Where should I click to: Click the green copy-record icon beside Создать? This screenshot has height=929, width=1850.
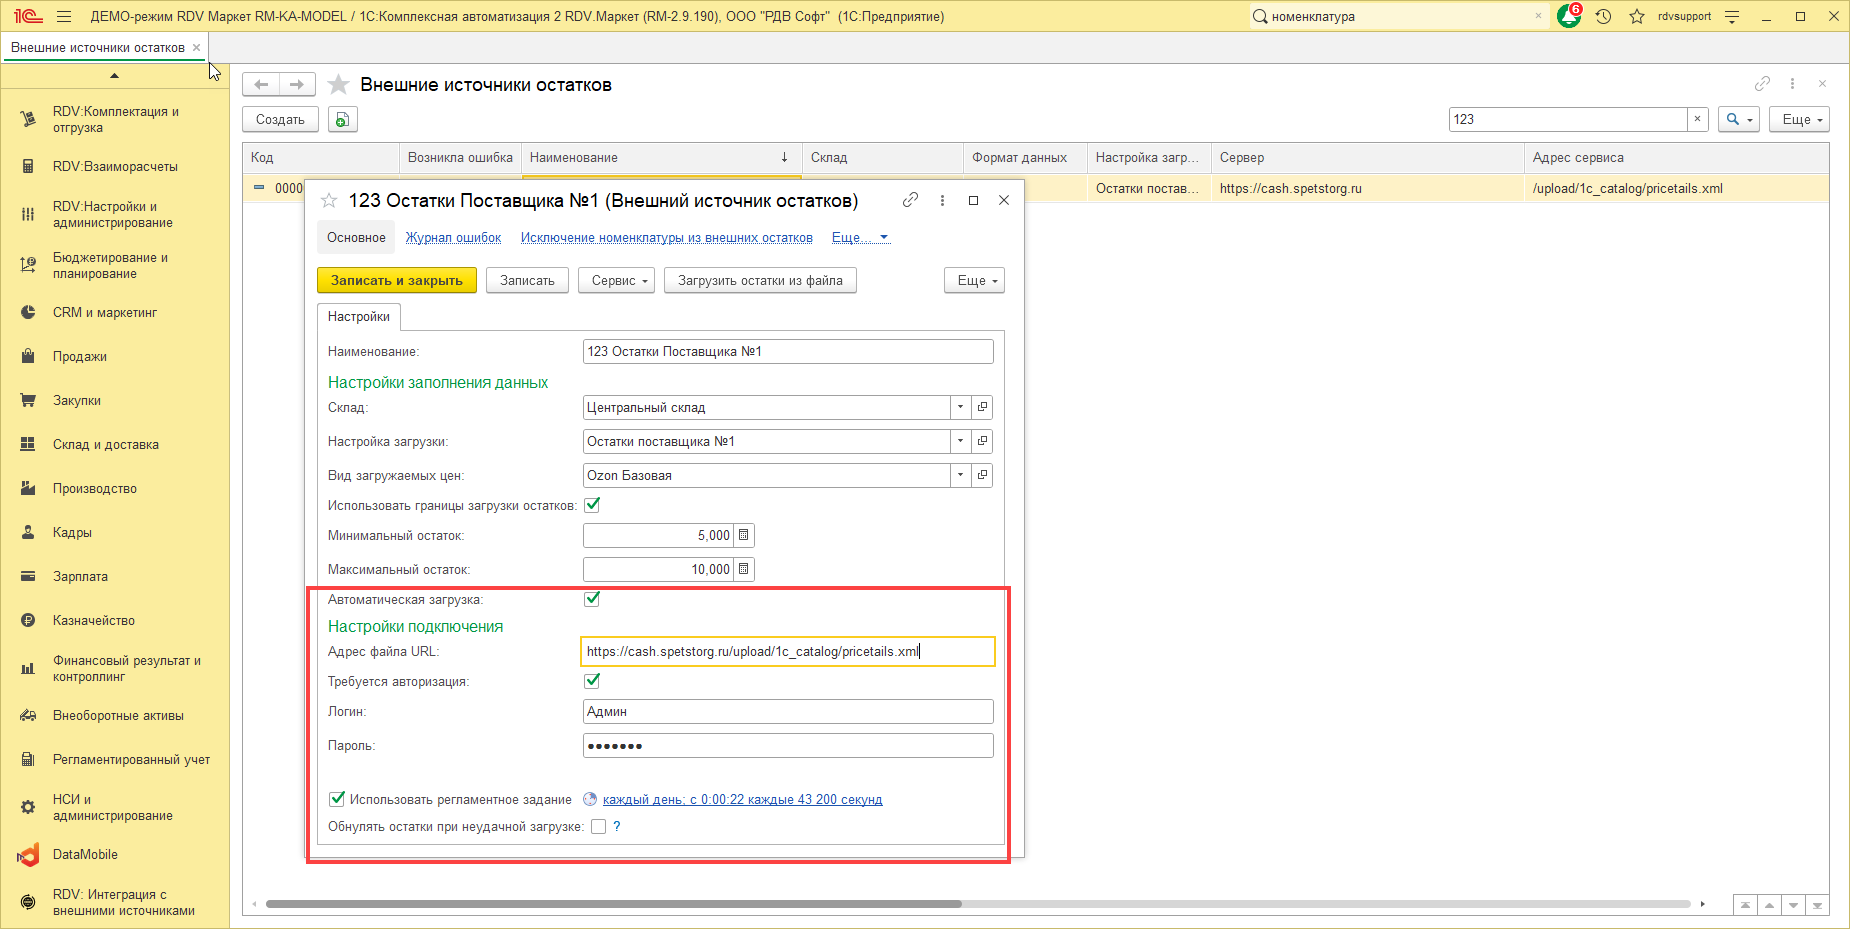[x=342, y=119]
